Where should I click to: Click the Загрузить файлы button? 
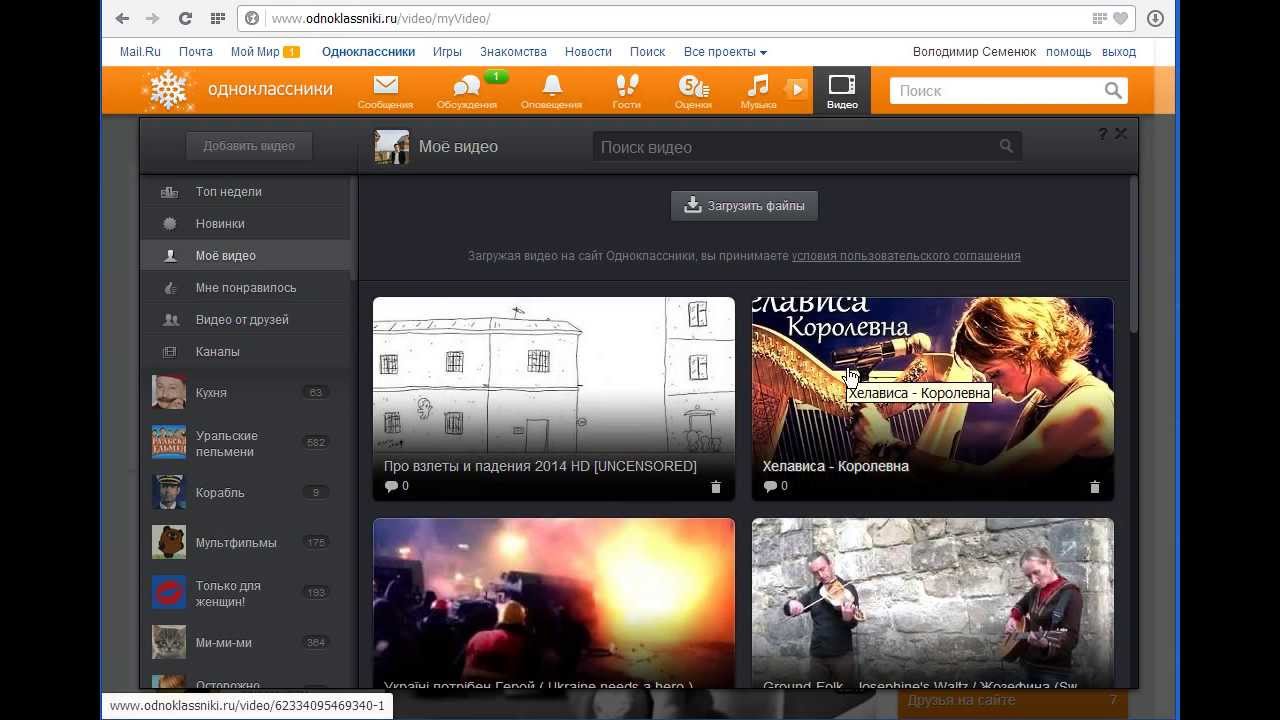tap(744, 206)
